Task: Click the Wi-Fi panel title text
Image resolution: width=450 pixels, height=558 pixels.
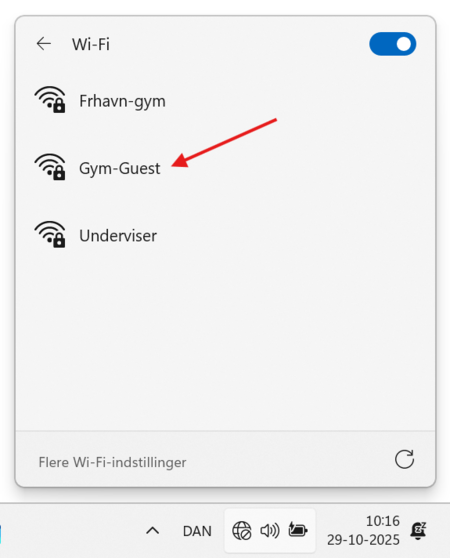Action: pyautogui.click(x=91, y=44)
